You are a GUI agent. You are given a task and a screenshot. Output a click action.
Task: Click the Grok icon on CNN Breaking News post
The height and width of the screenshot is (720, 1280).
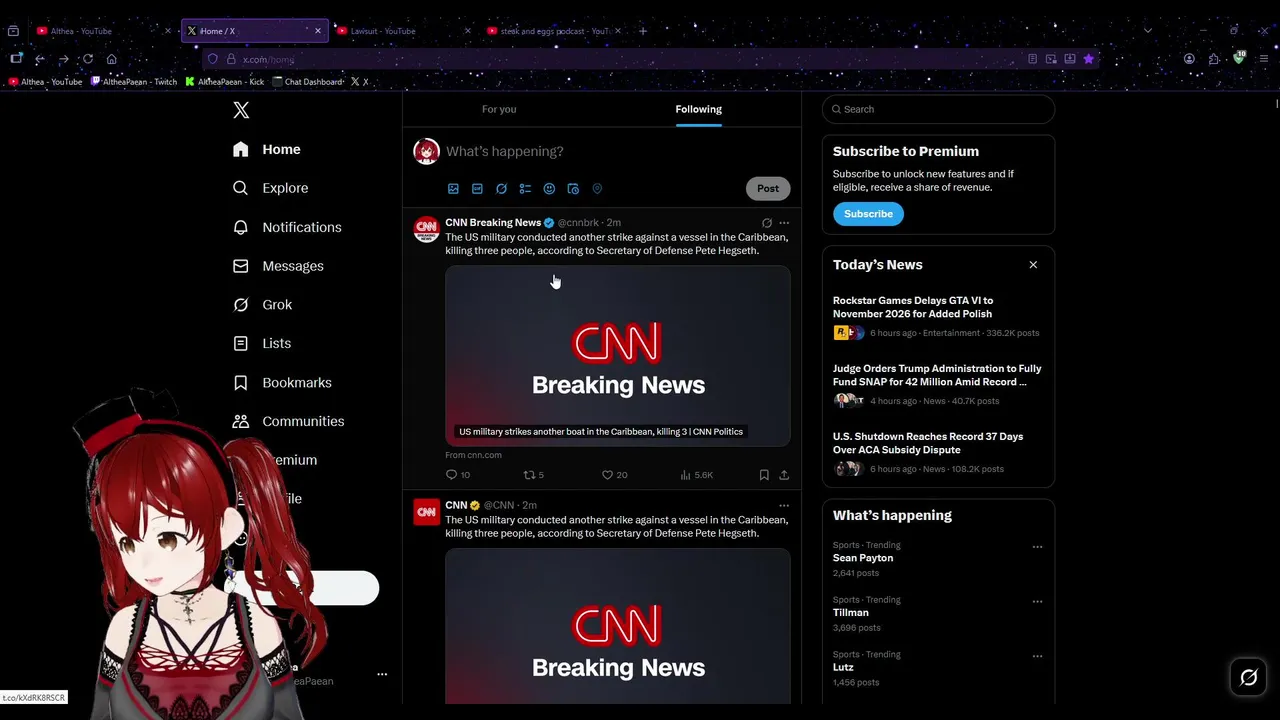pos(767,223)
